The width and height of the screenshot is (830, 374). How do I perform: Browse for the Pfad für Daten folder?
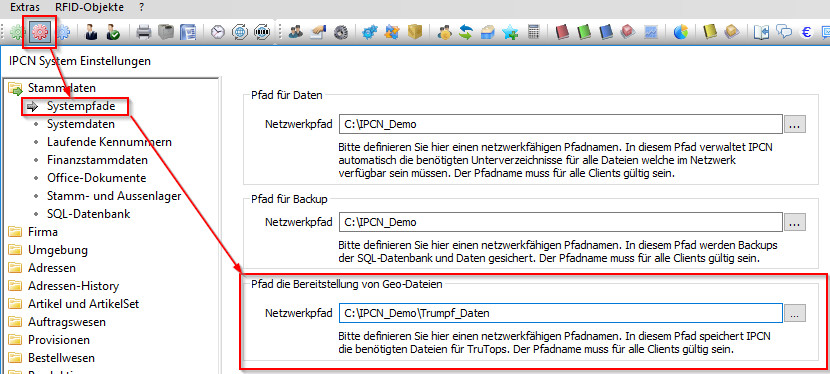(x=795, y=125)
